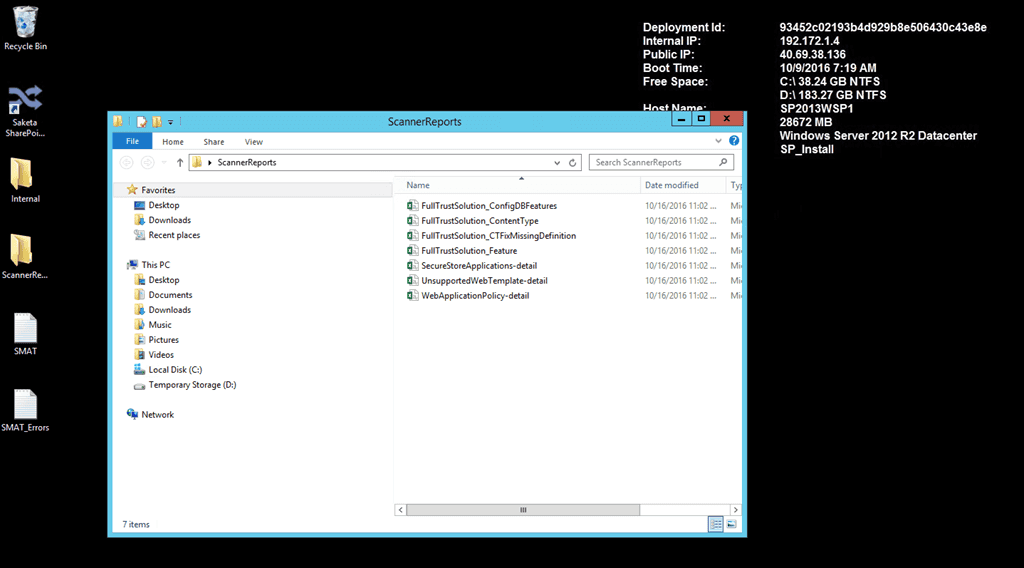
Task: Select FullTrustSolution_Feature file
Action: 469,251
